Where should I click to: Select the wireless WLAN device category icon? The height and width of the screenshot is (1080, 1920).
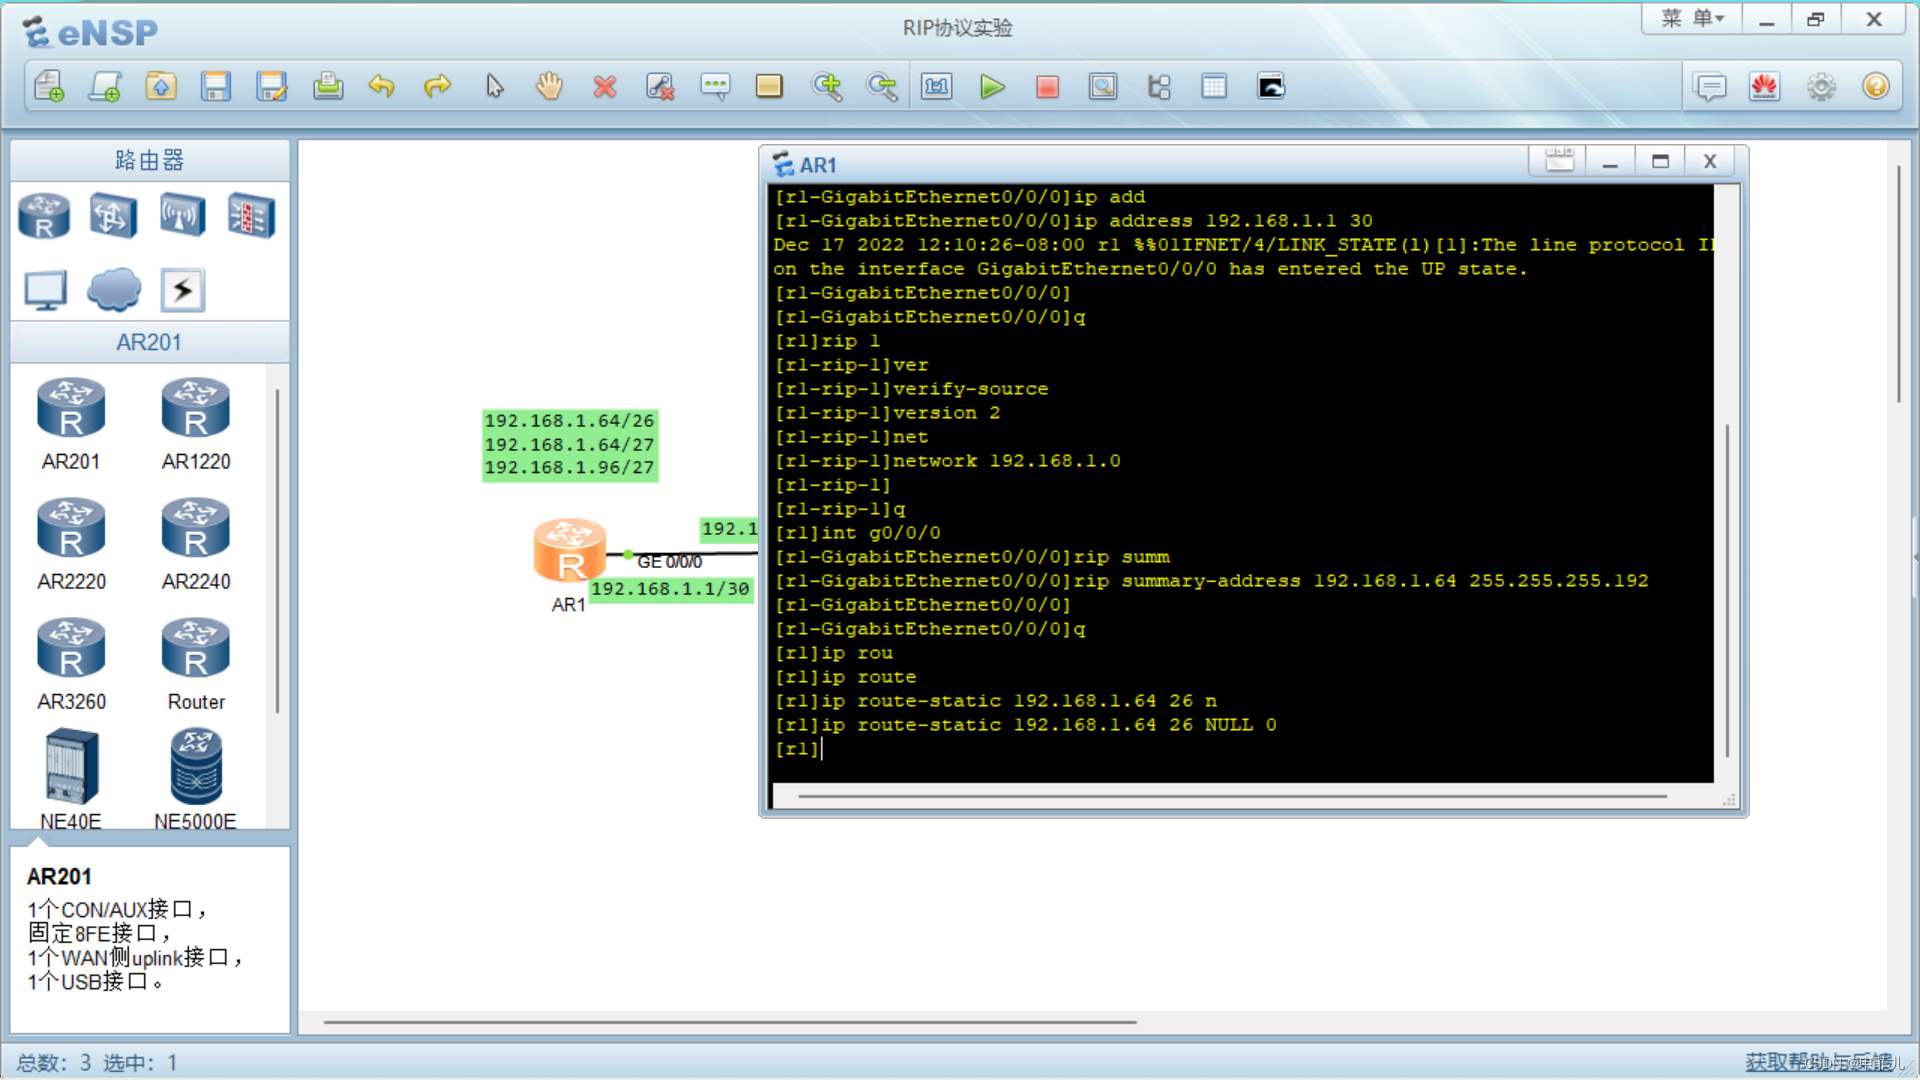click(182, 215)
